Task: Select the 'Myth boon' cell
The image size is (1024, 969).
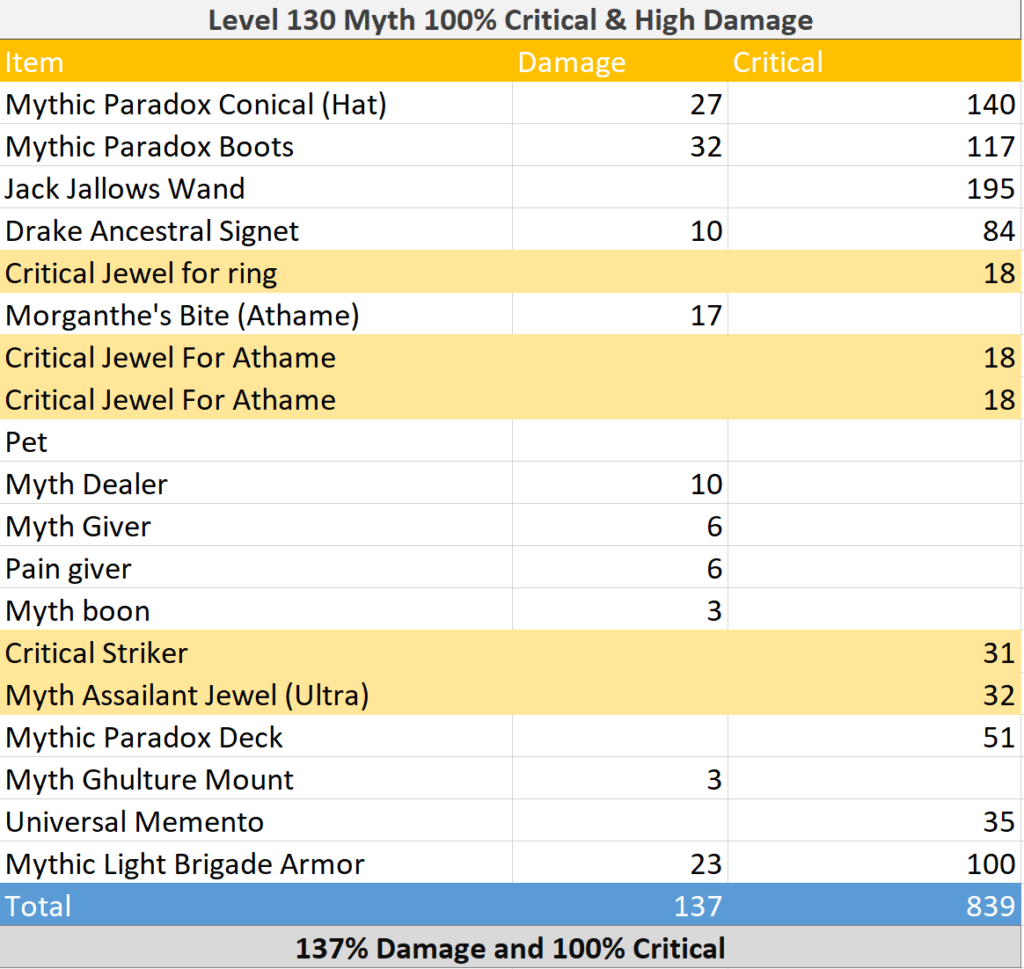Action: click(256, 611)
